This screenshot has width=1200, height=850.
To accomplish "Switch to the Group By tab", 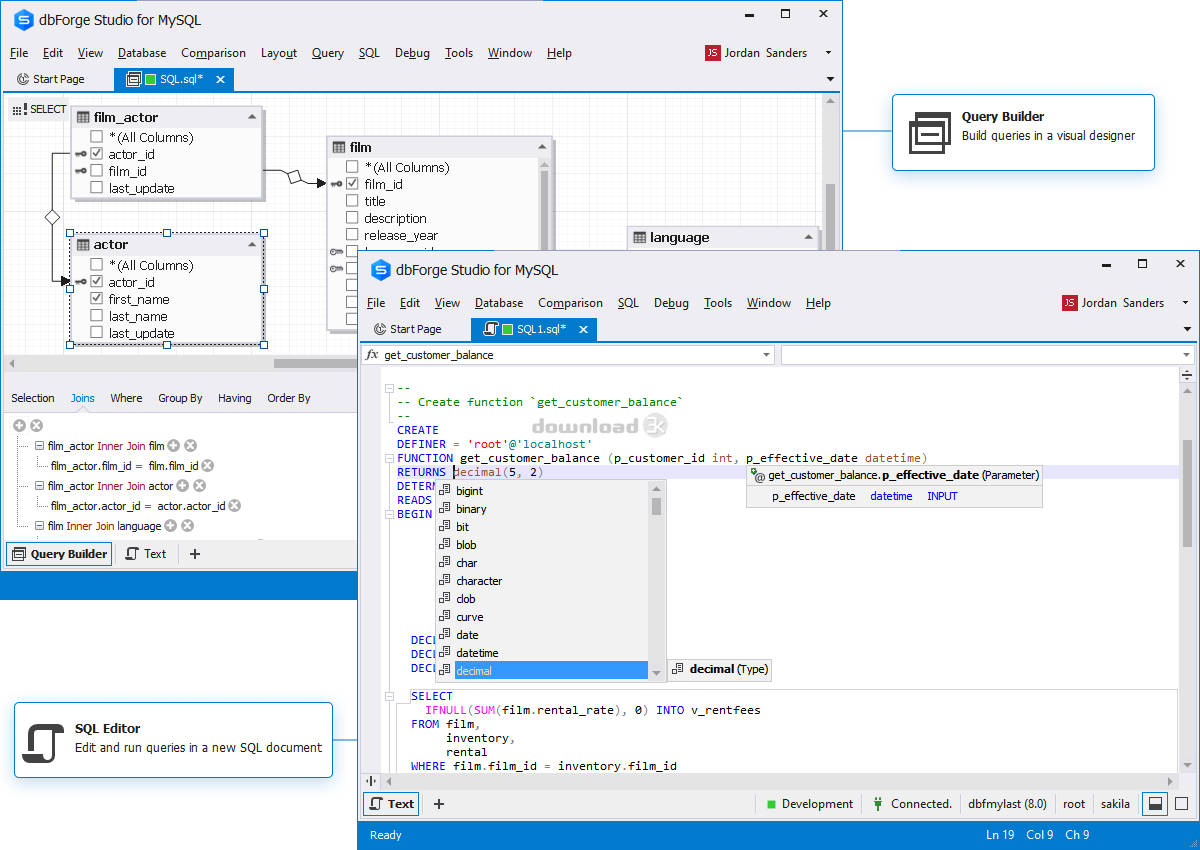I will click(180, 398).
